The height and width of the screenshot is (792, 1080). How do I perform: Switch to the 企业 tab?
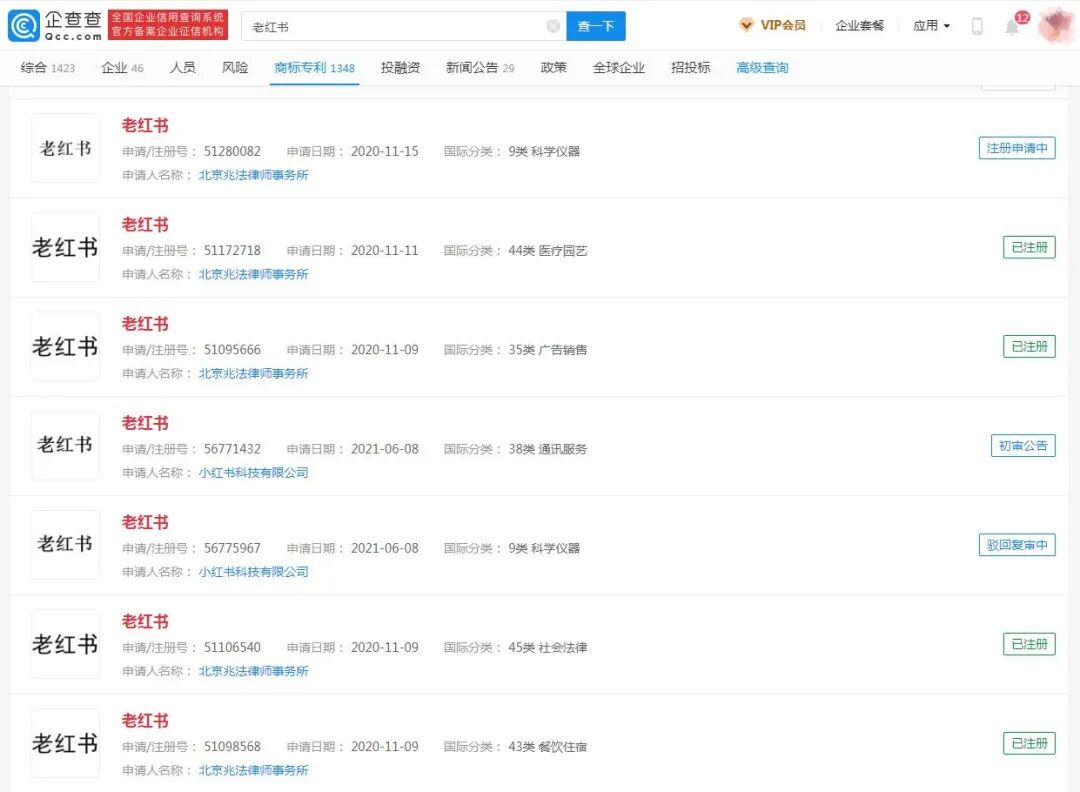pos(113,68)
